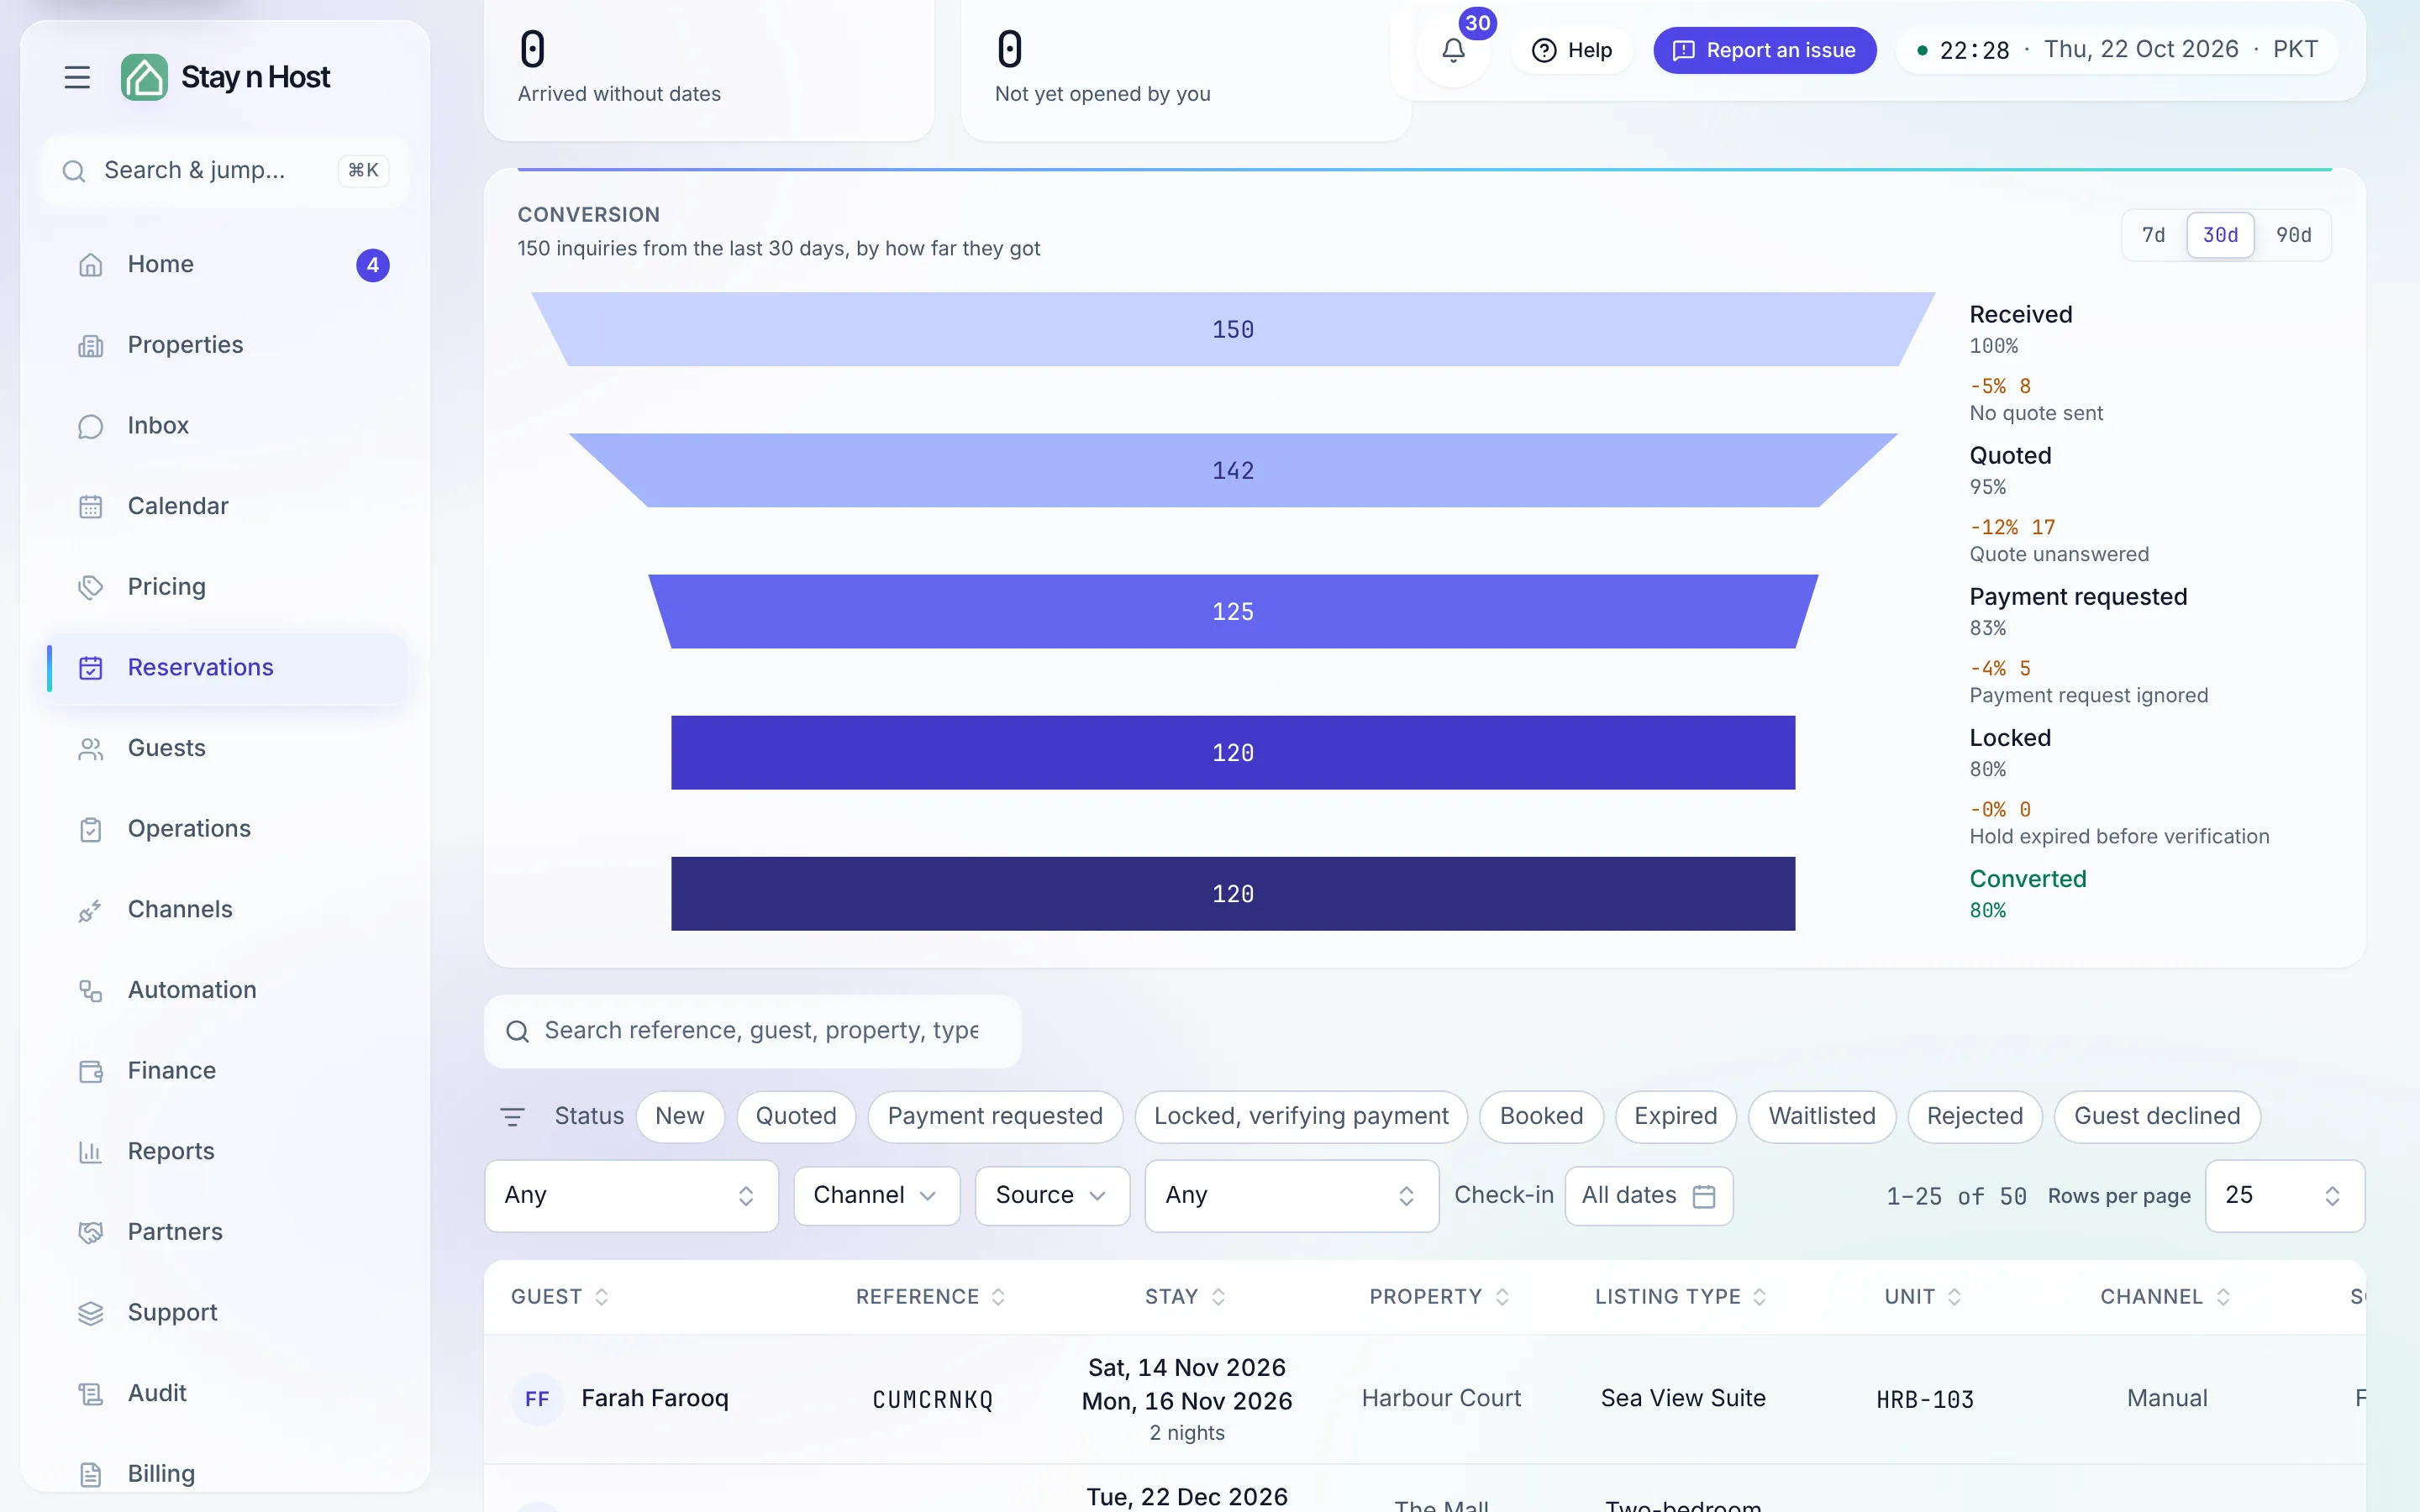
Task: Sort table by Reference column
Action: 931,1297
